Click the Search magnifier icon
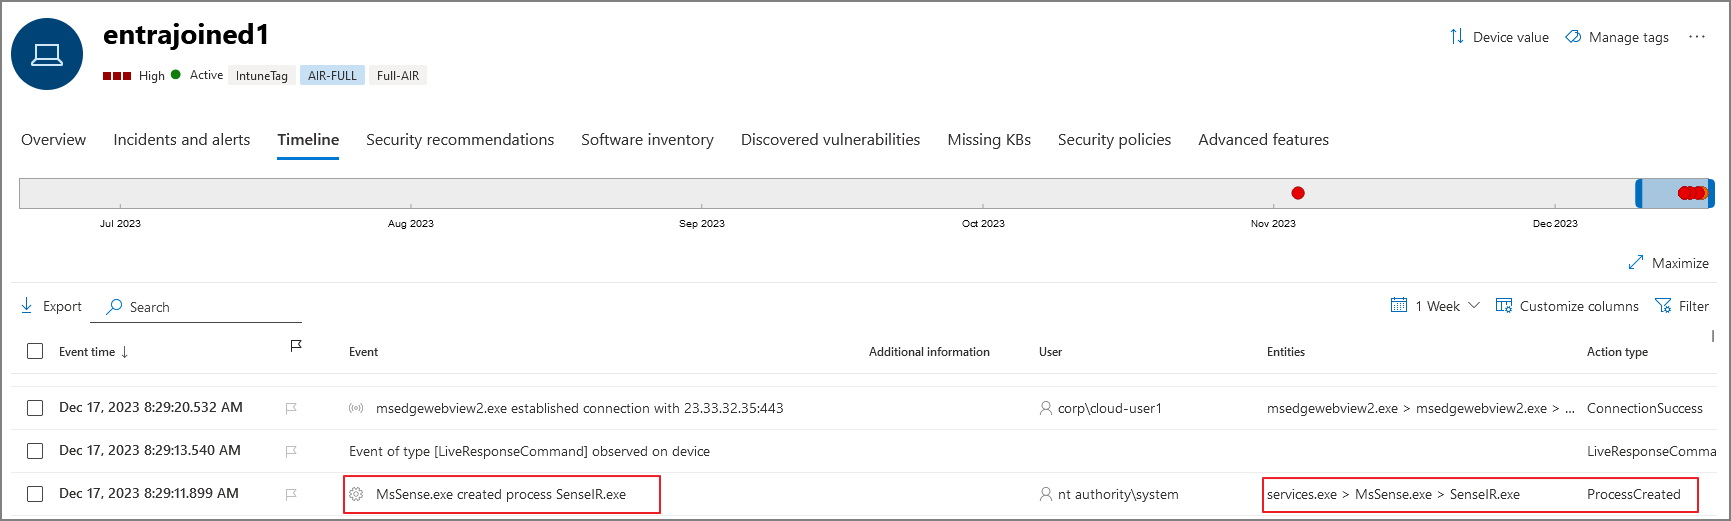Viewport: 1731px width, 521px height. (114, 306)
